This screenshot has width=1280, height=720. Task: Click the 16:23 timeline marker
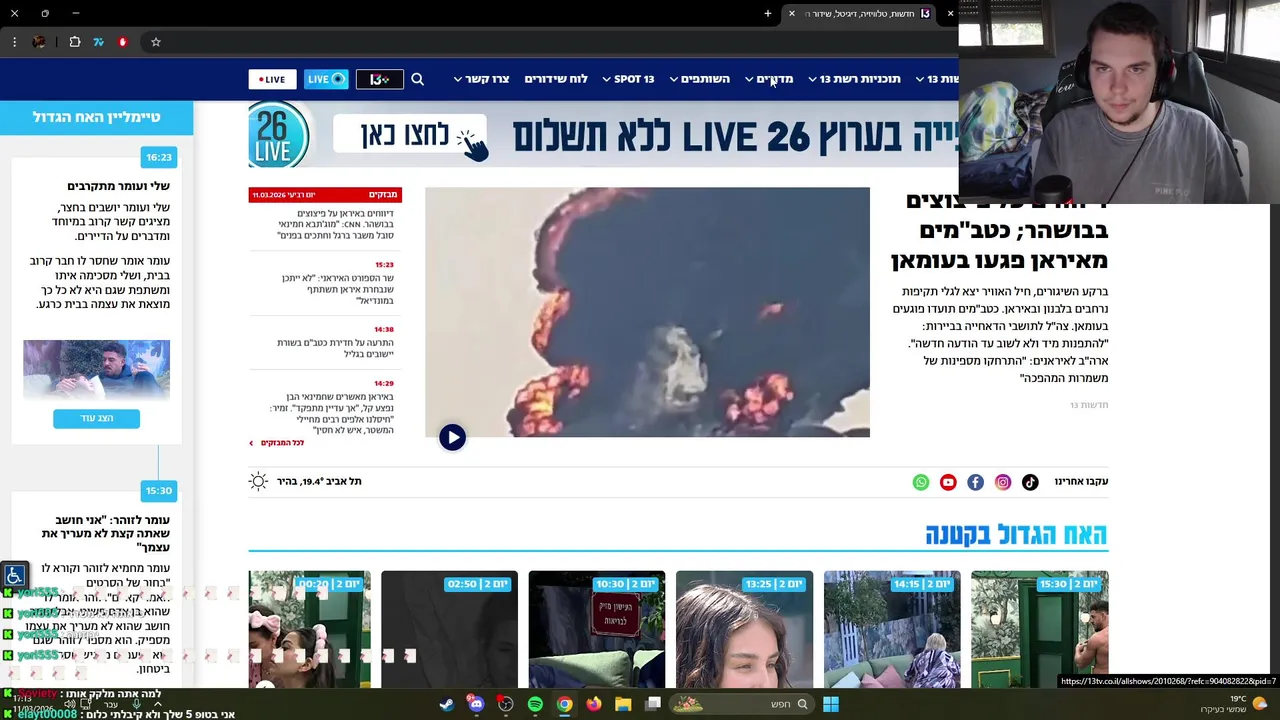click(x=159, y=157)
